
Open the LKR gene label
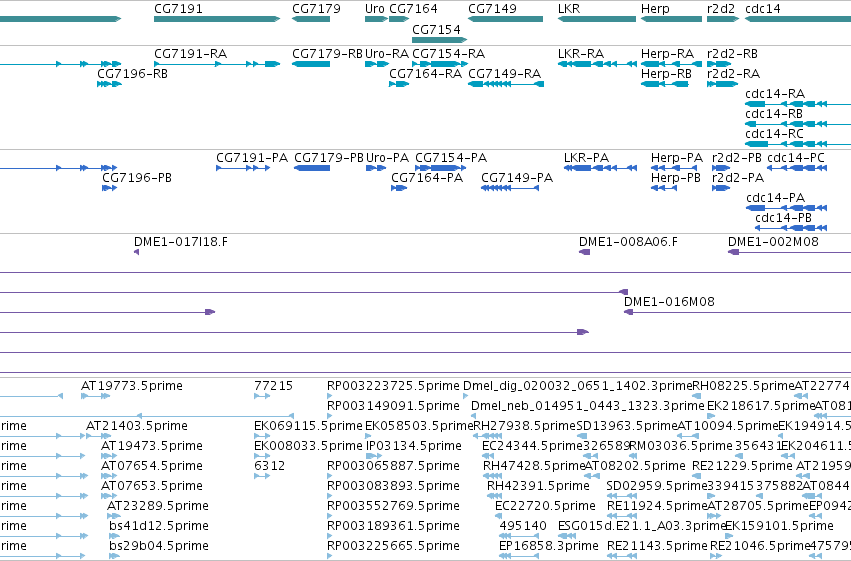tap(569, 9)
